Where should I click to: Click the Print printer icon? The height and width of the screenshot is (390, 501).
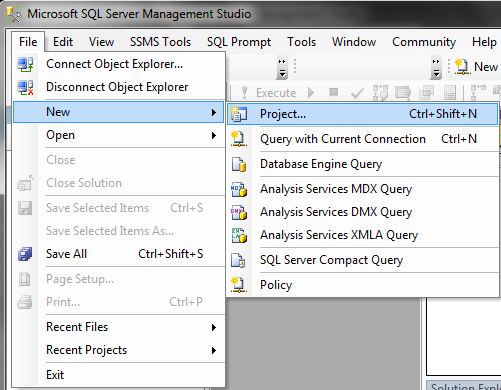click(25, 302)
